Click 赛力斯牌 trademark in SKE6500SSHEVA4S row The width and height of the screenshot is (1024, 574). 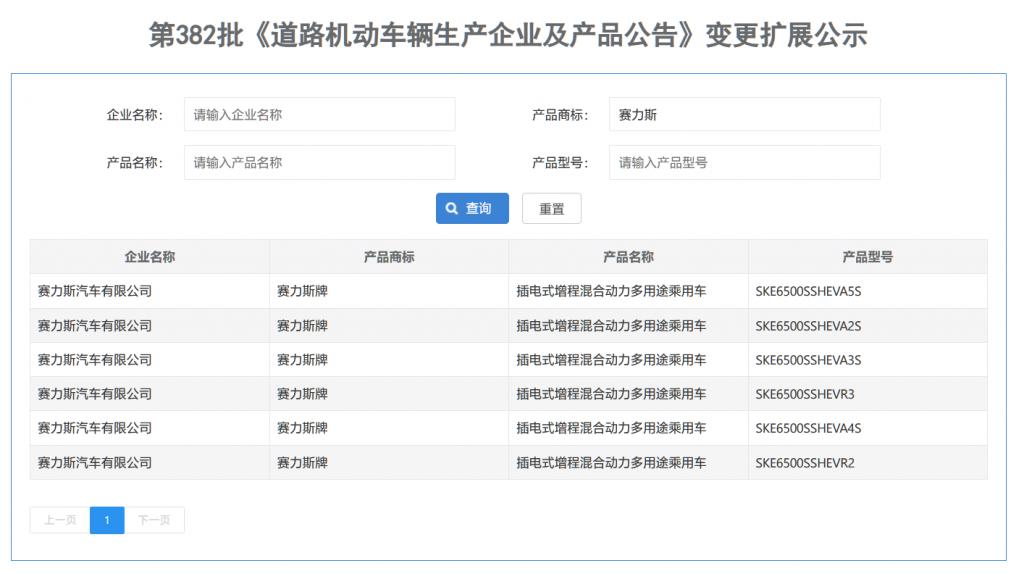pyautogui.click(x=302, y=428)
